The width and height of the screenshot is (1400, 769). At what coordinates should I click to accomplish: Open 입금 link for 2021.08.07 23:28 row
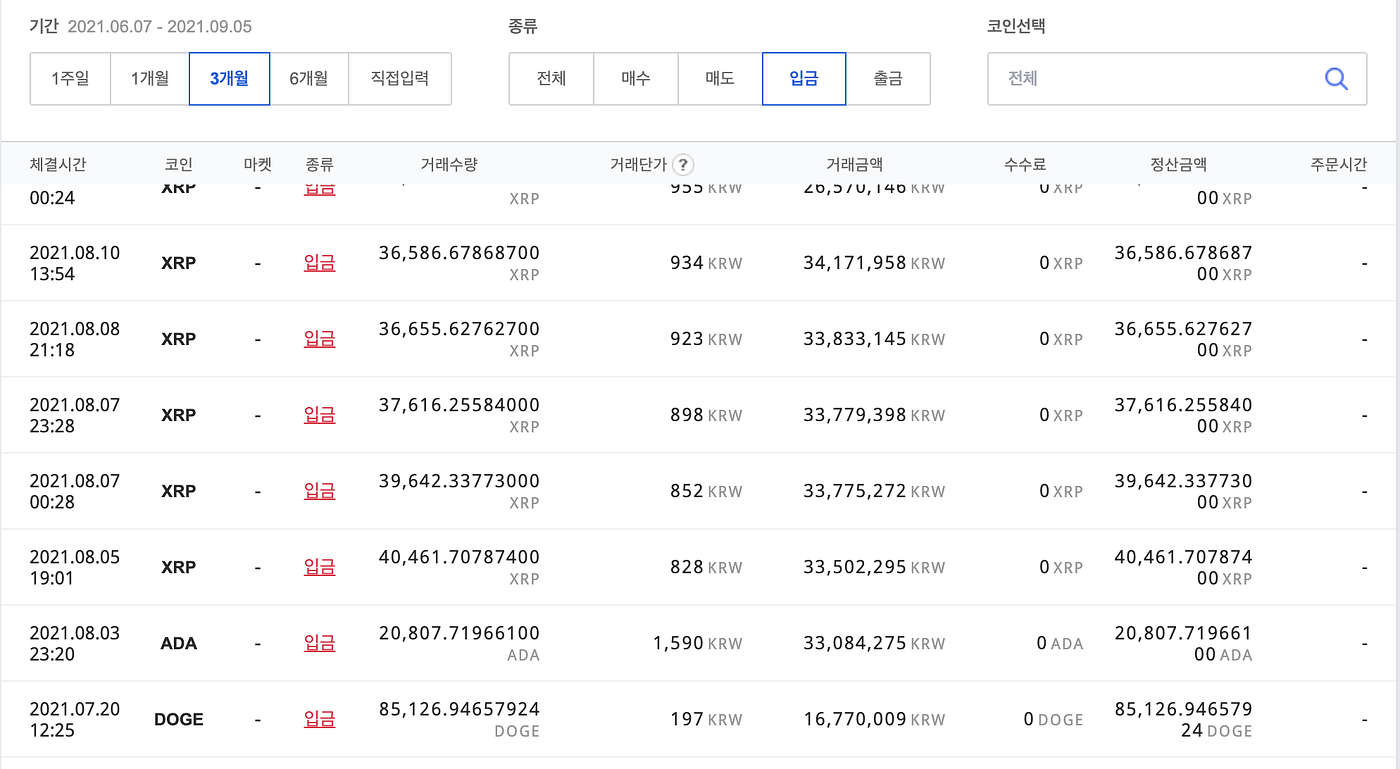click(319, 415)
